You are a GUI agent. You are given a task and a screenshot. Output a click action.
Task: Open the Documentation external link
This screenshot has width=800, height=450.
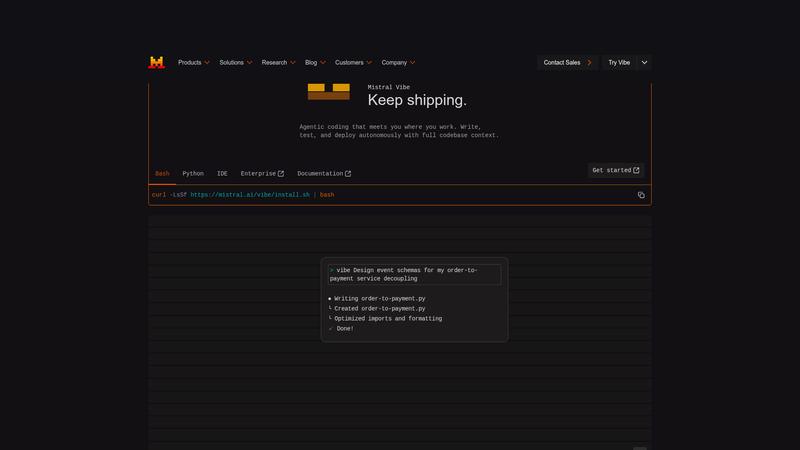(324, 174)
